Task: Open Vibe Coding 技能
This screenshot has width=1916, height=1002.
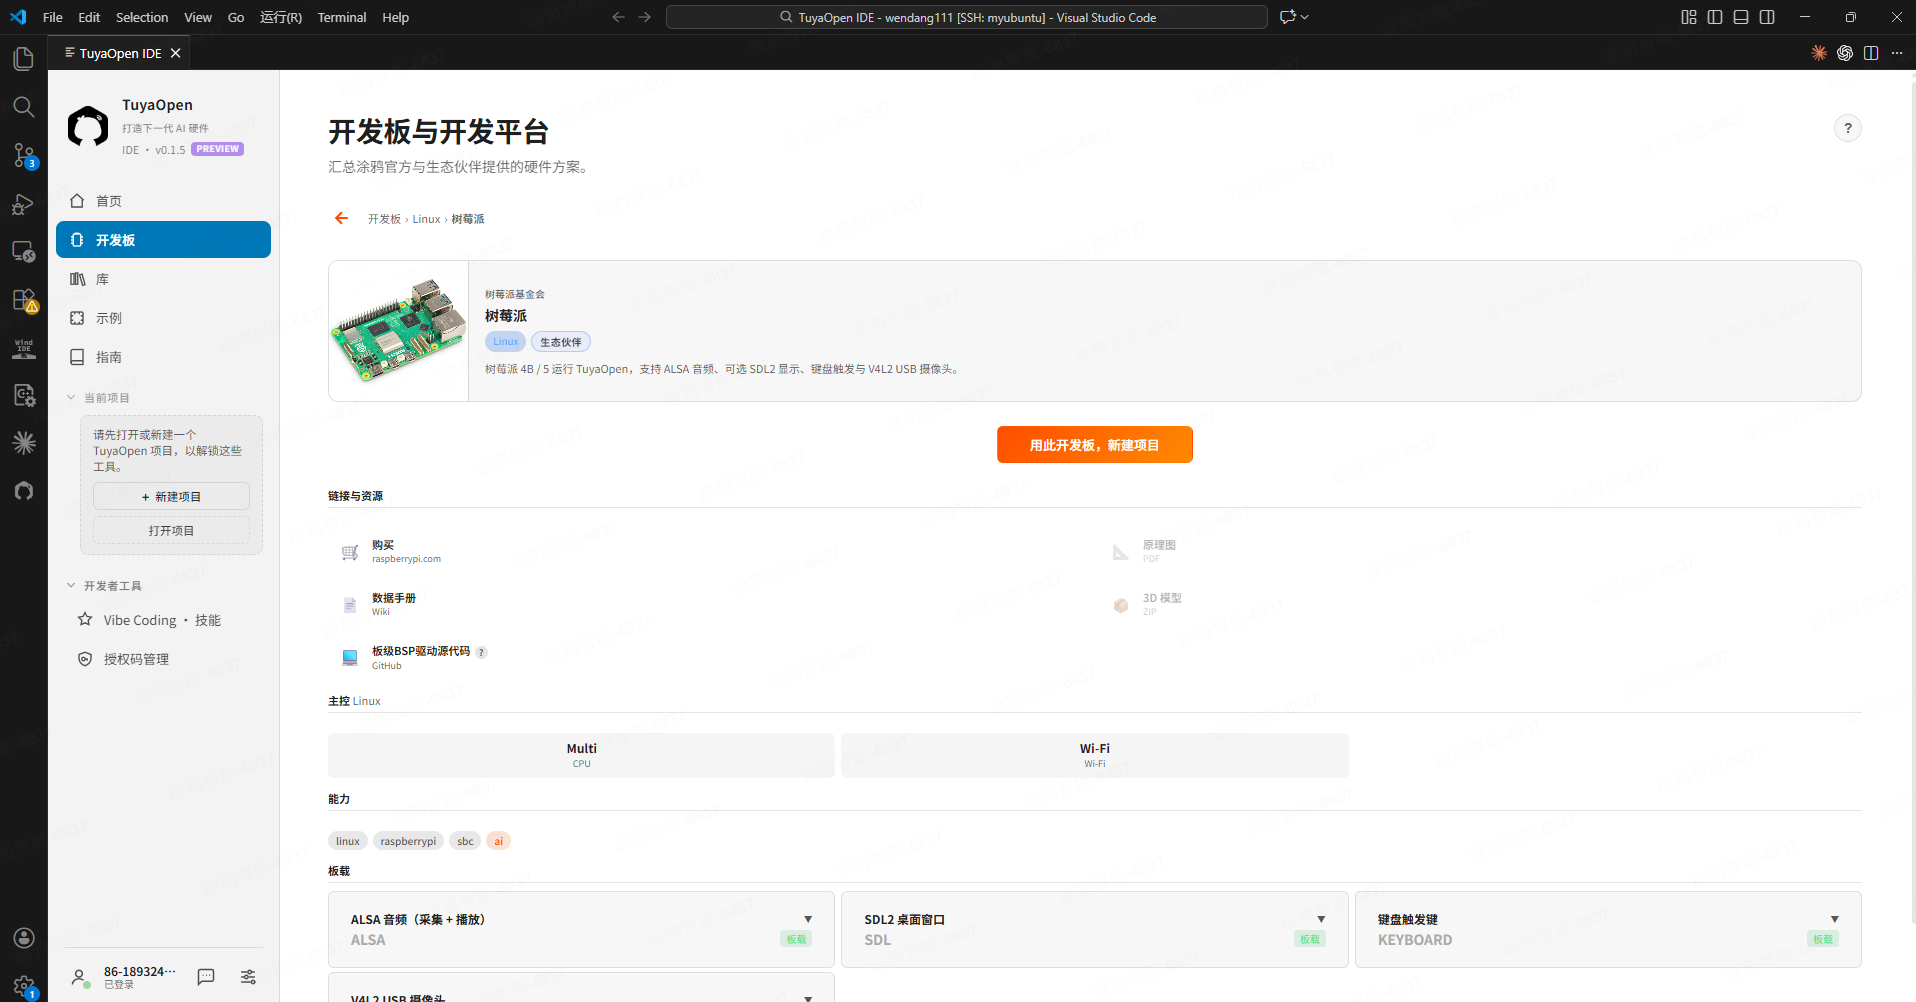Action: tap(163, 620)
